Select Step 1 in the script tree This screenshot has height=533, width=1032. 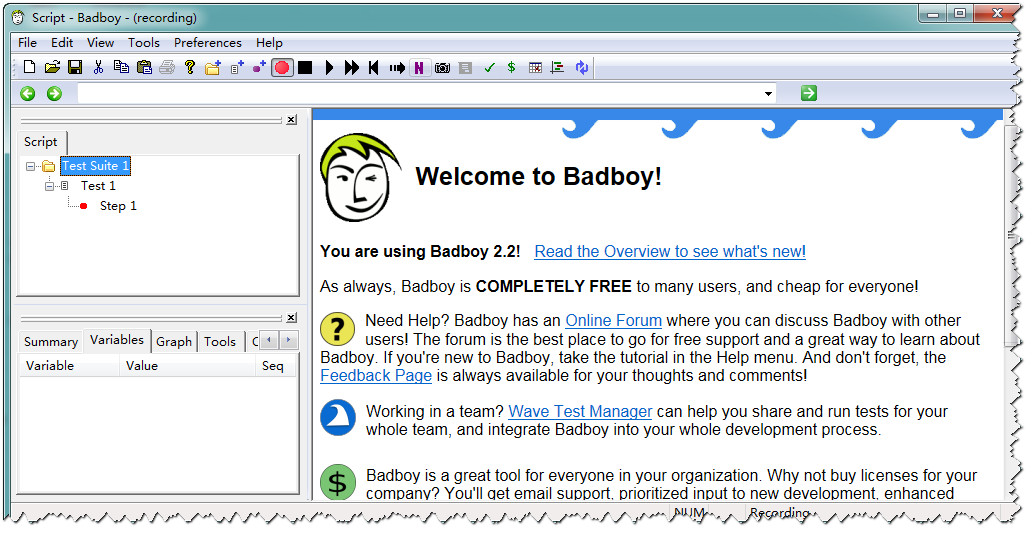coord(118,206)
